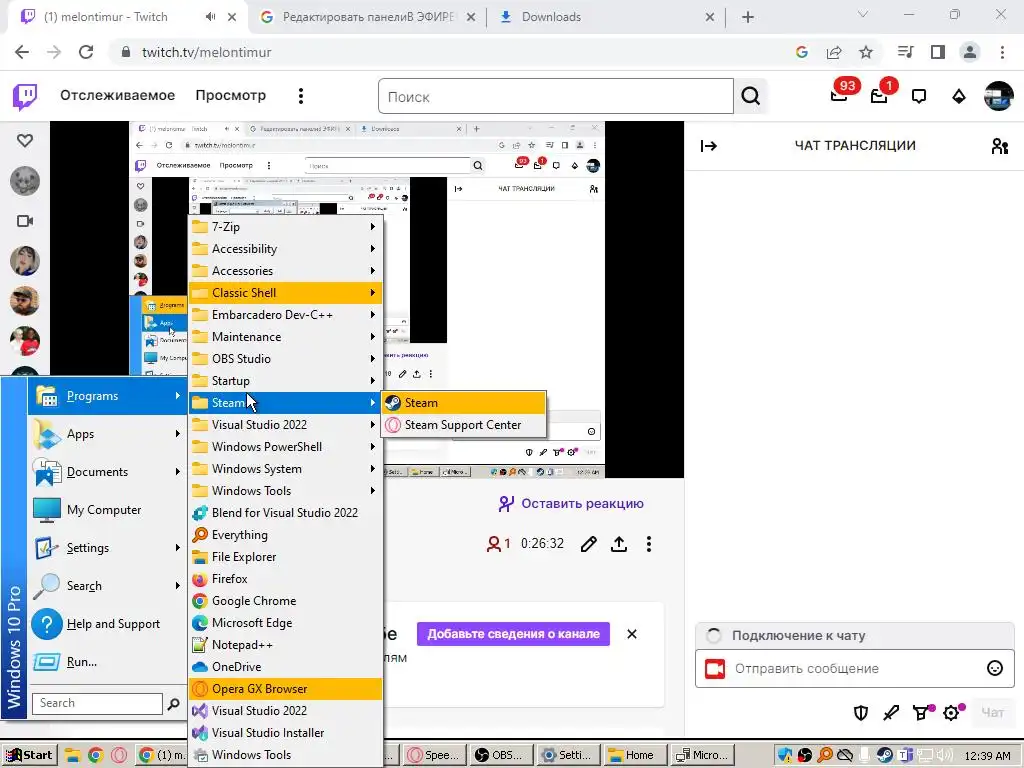The width and height of the screenshot is (1024, 768).
Task: Select Steam Support Center submenu item
Action: click(464, 425)
